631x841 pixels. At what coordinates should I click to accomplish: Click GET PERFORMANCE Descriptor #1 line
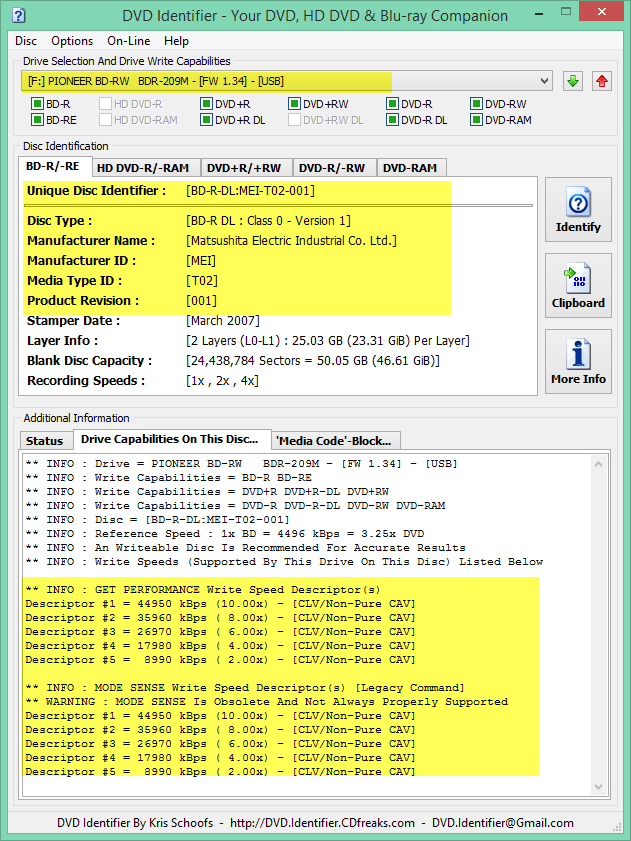pyautogui.click(x=221, y=604)
